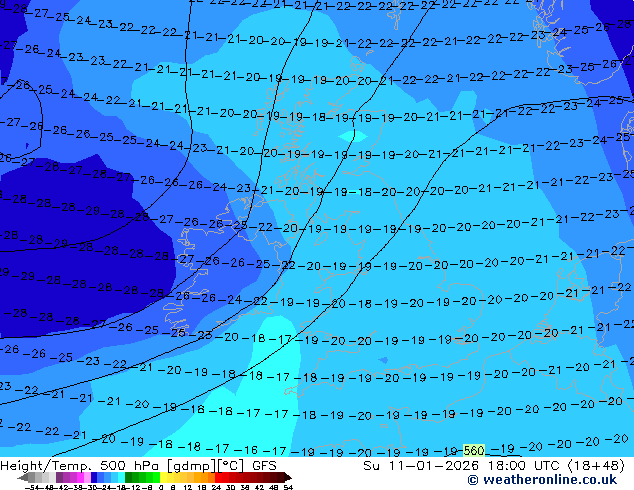Screen dimensions: 634x490
Task: Click the small blue patch over southern England
Action: (x=383, y=360)
